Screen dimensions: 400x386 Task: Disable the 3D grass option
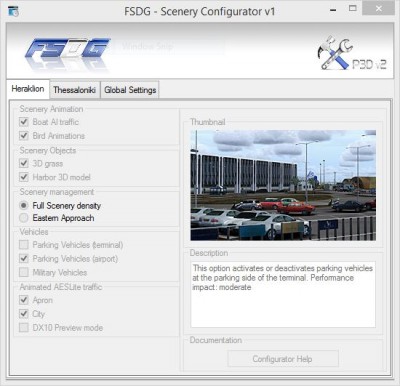tap(24, 163)
